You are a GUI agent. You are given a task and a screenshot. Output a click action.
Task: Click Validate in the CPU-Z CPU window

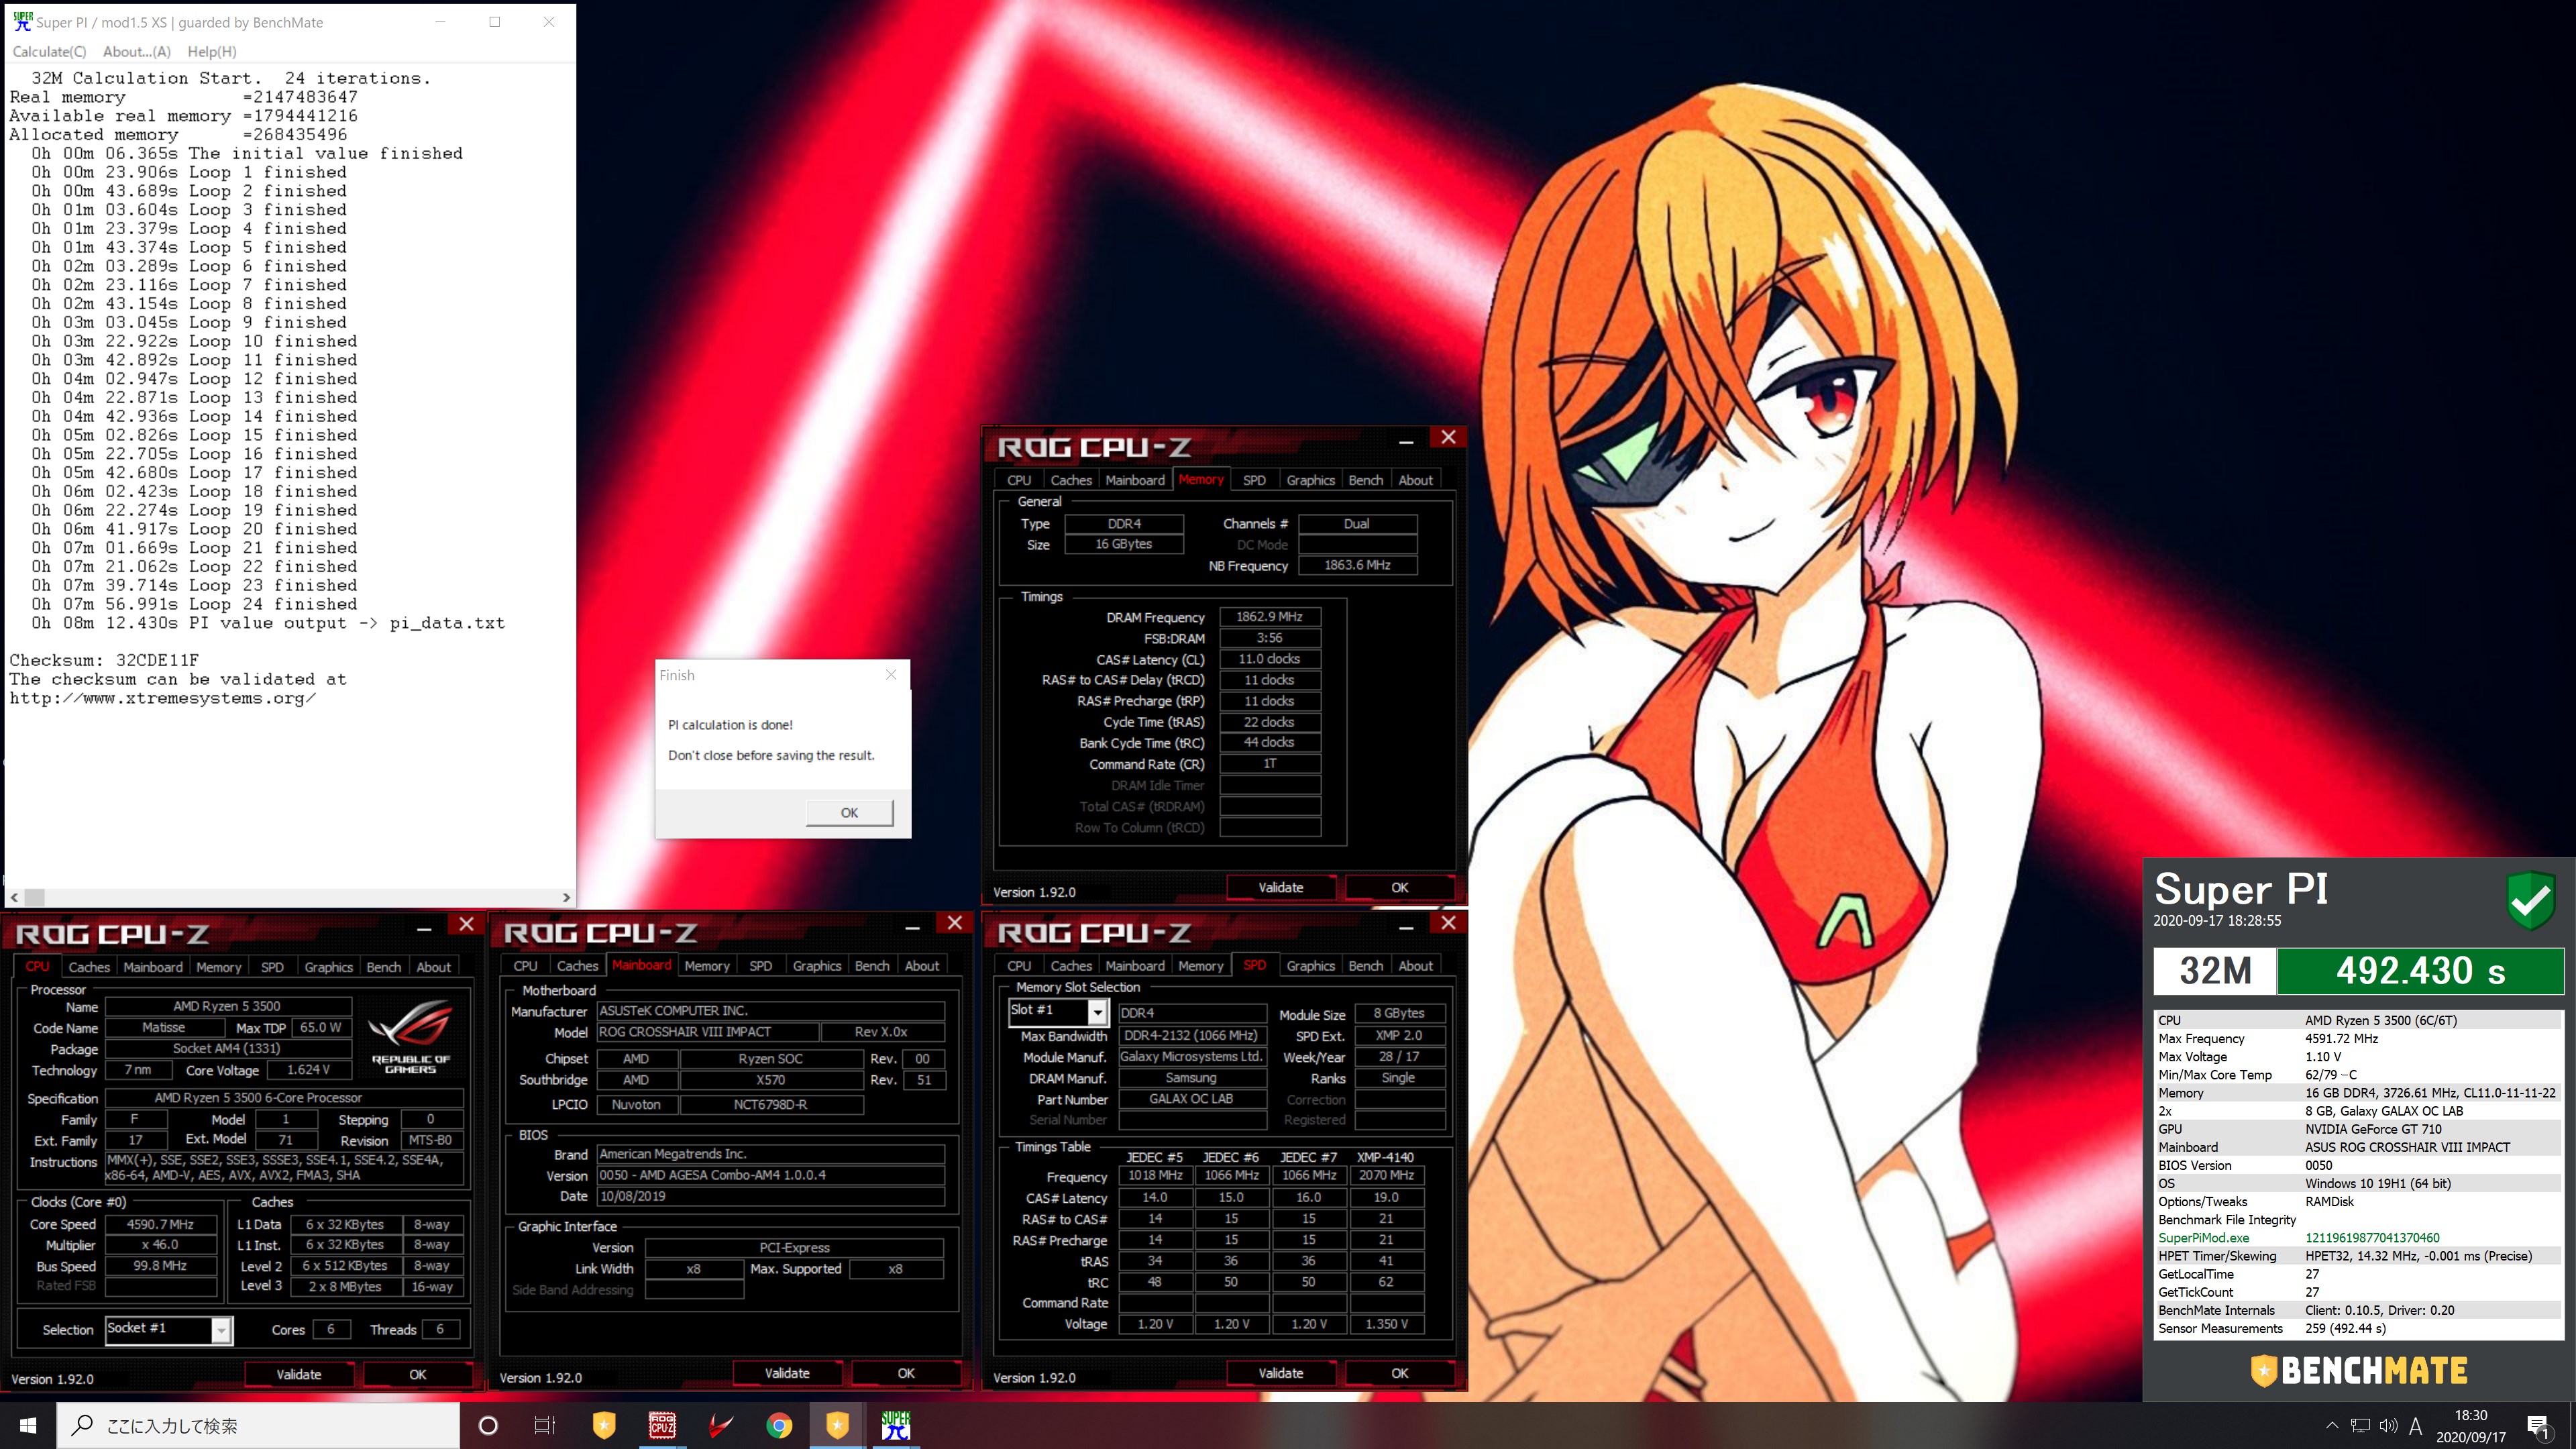pos(299,1374)
